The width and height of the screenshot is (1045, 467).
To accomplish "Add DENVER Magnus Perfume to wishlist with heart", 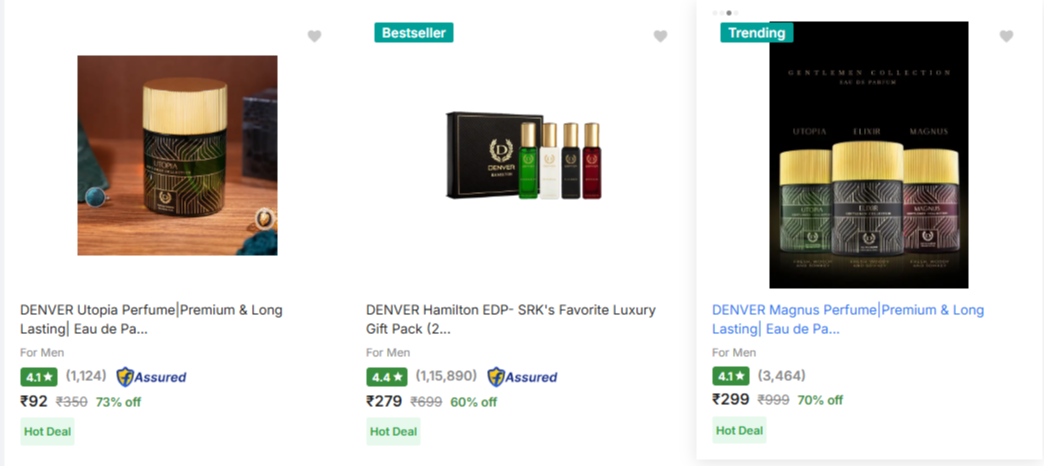I will (x=1006, y=37).
